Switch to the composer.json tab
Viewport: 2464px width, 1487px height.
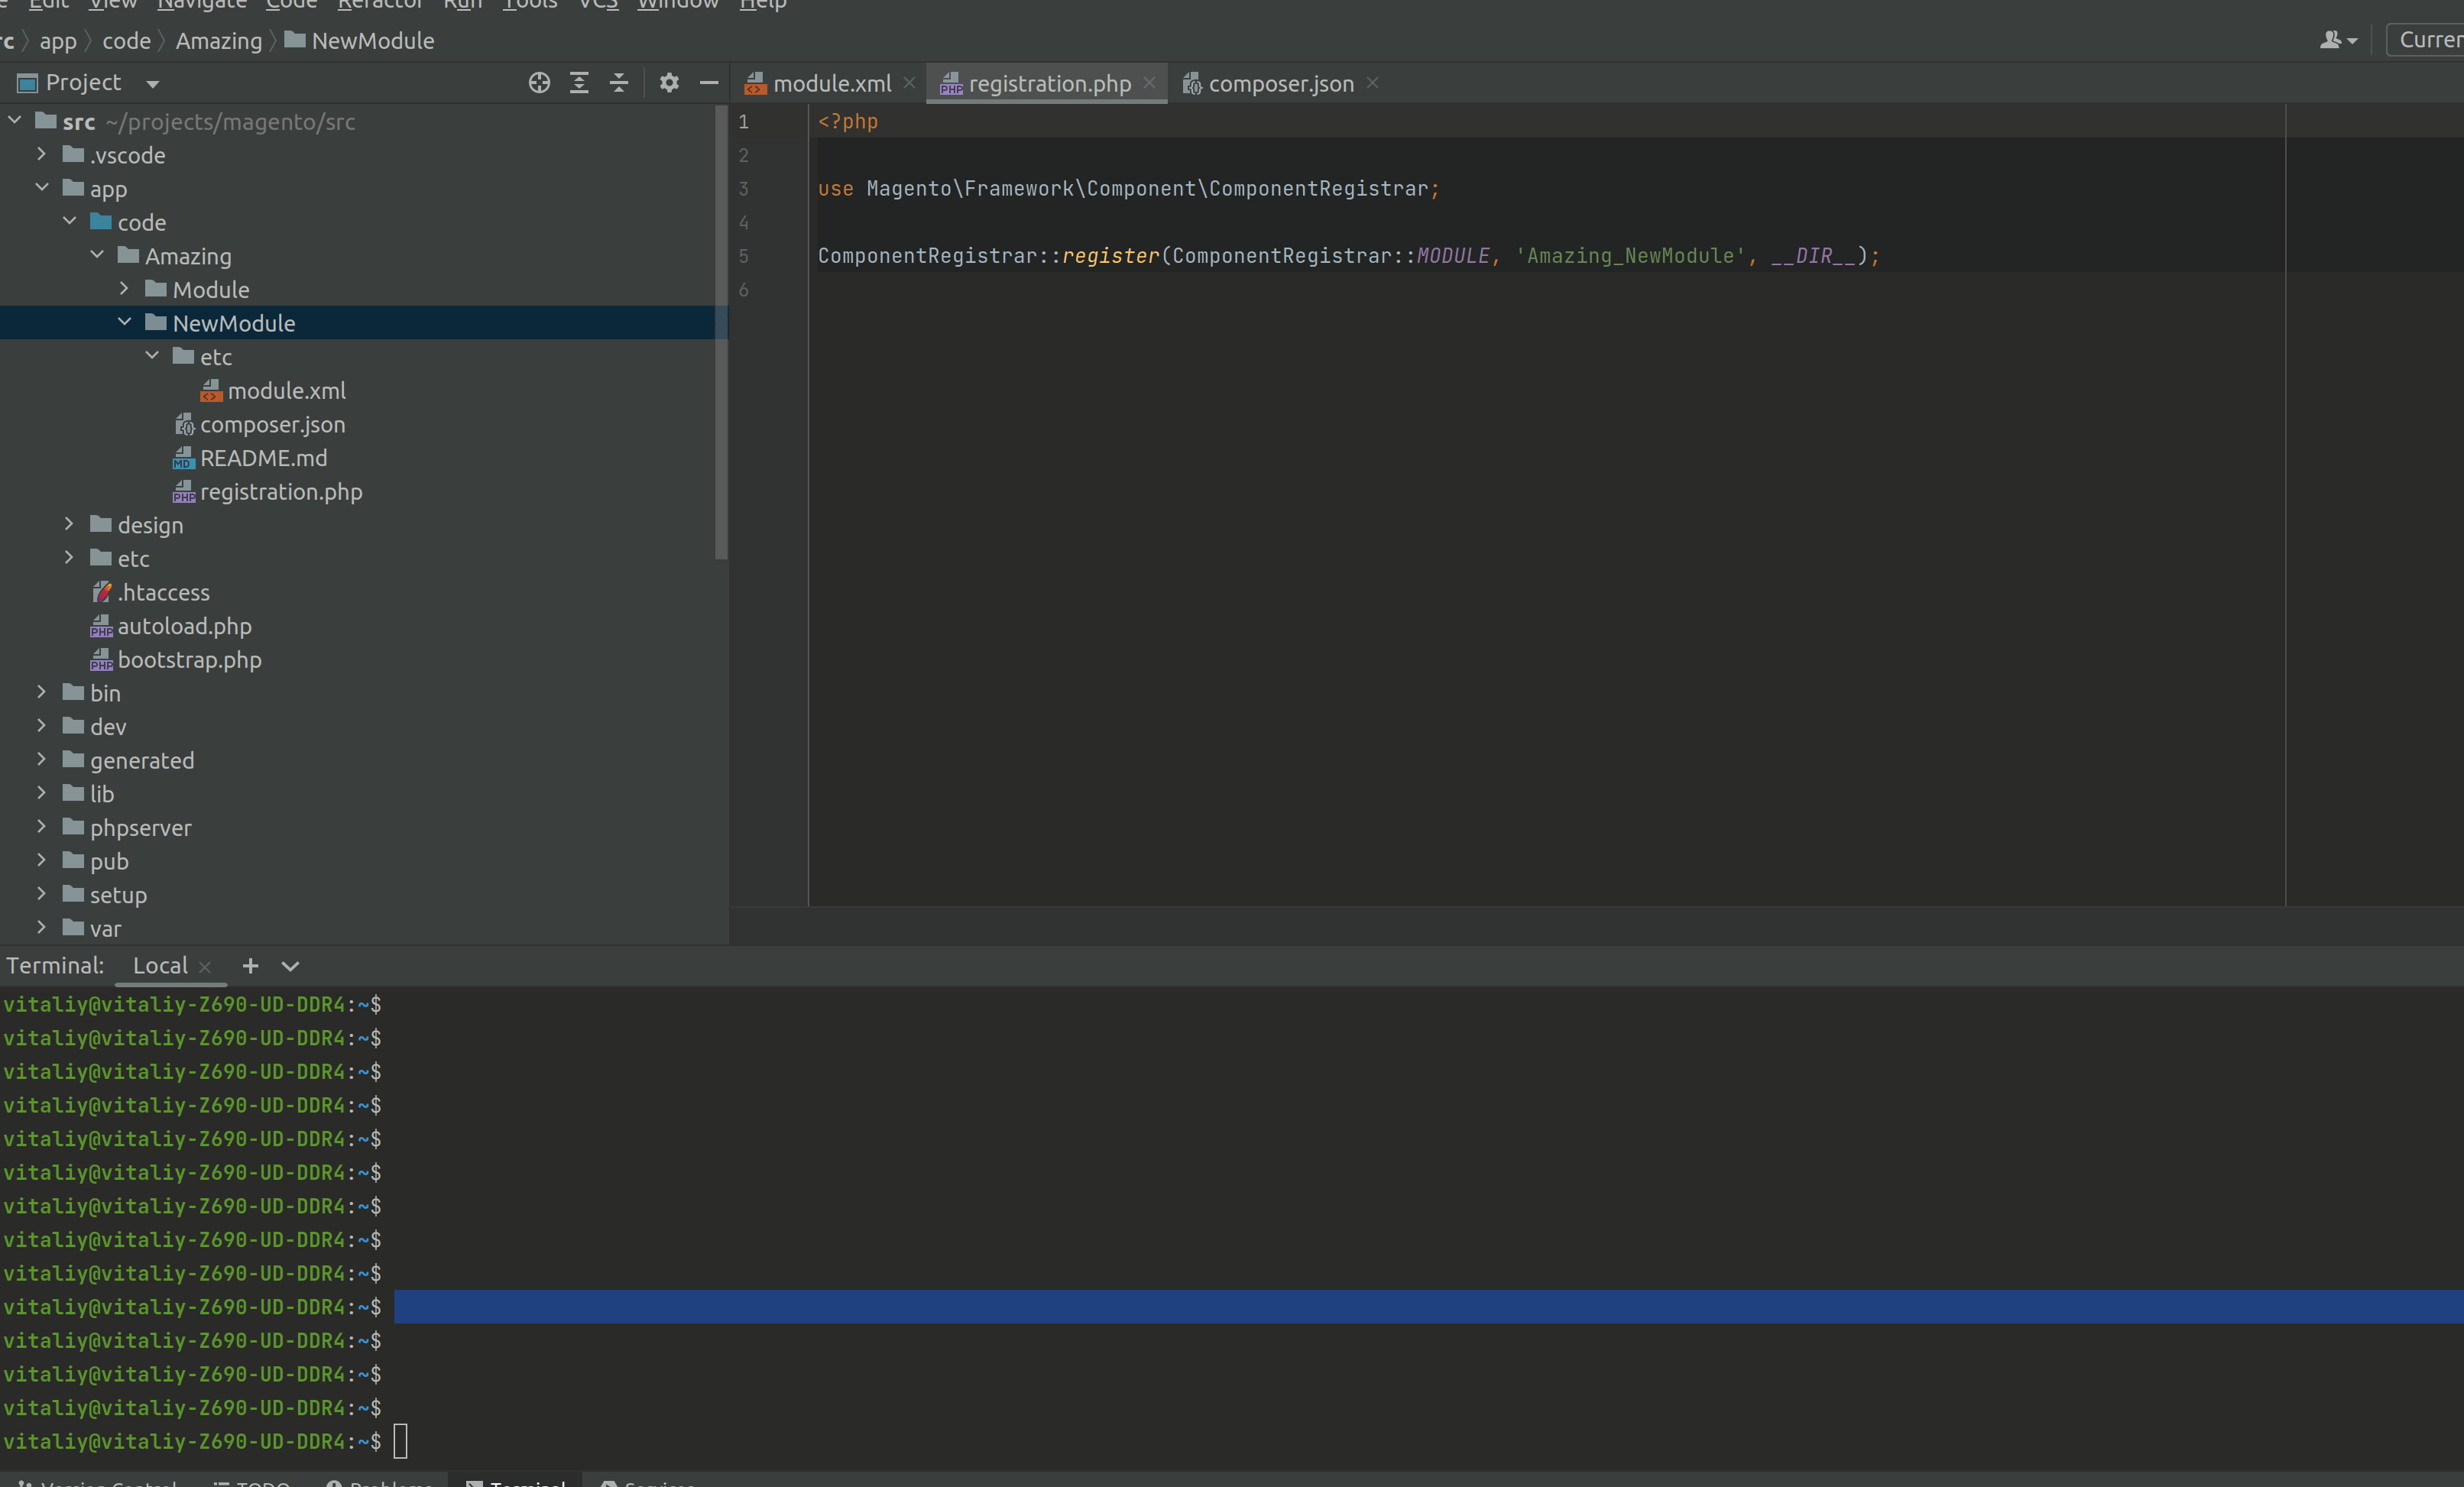[1280, 84]
